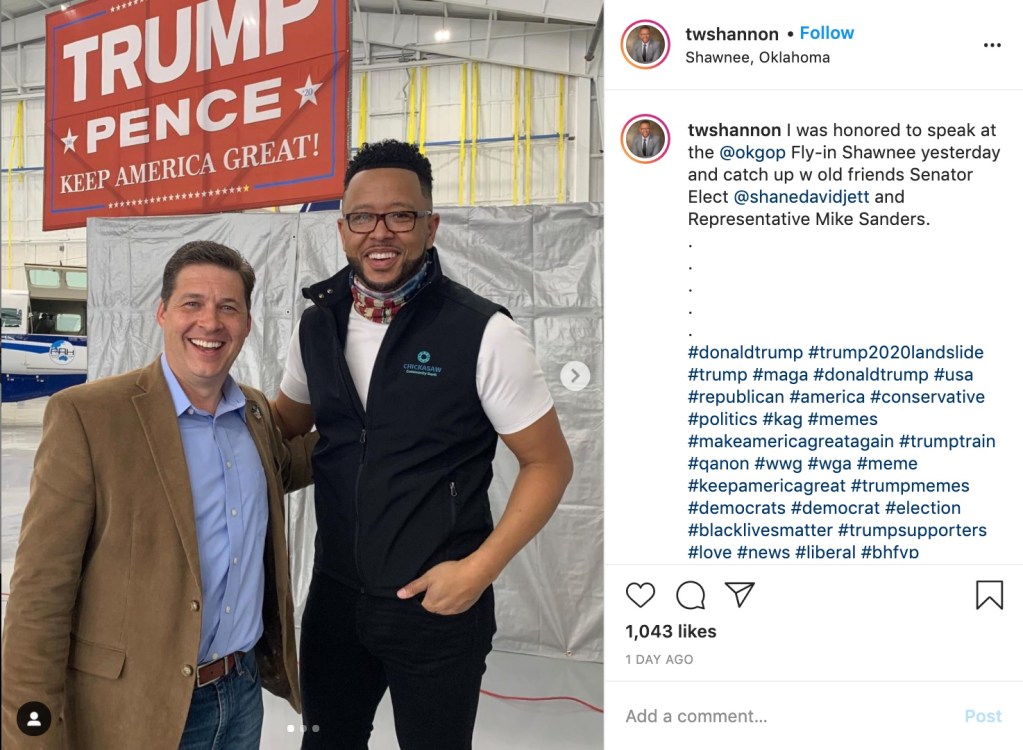Open more options three-dot menu
1023x750 pixels.
[992, 45]
